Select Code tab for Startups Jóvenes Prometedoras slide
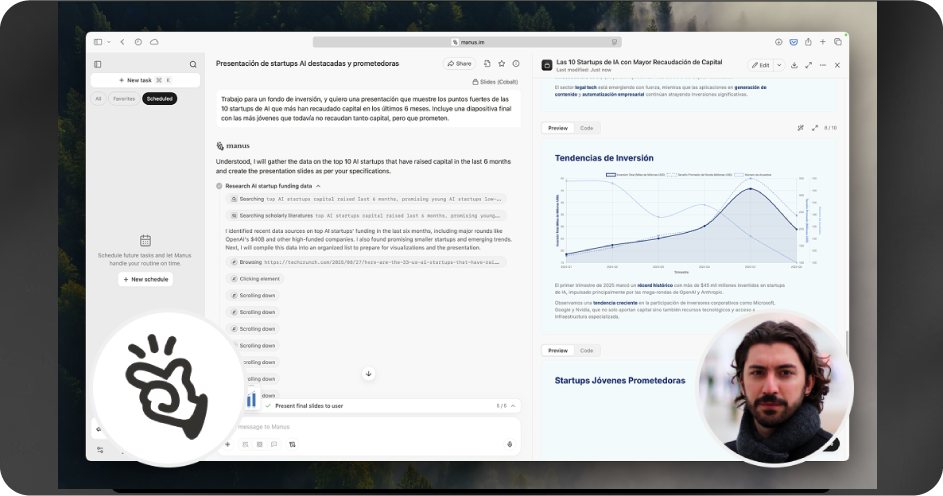Viewport: 943px width, 496px height. pos(586,351)
